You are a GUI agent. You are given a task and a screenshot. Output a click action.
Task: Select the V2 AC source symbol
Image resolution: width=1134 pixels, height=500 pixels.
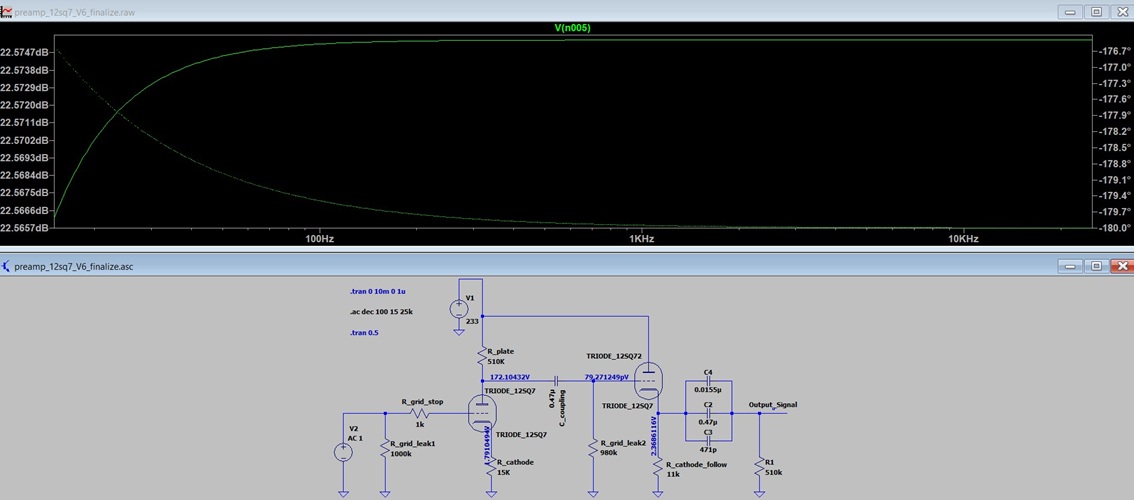coord(343,451)
